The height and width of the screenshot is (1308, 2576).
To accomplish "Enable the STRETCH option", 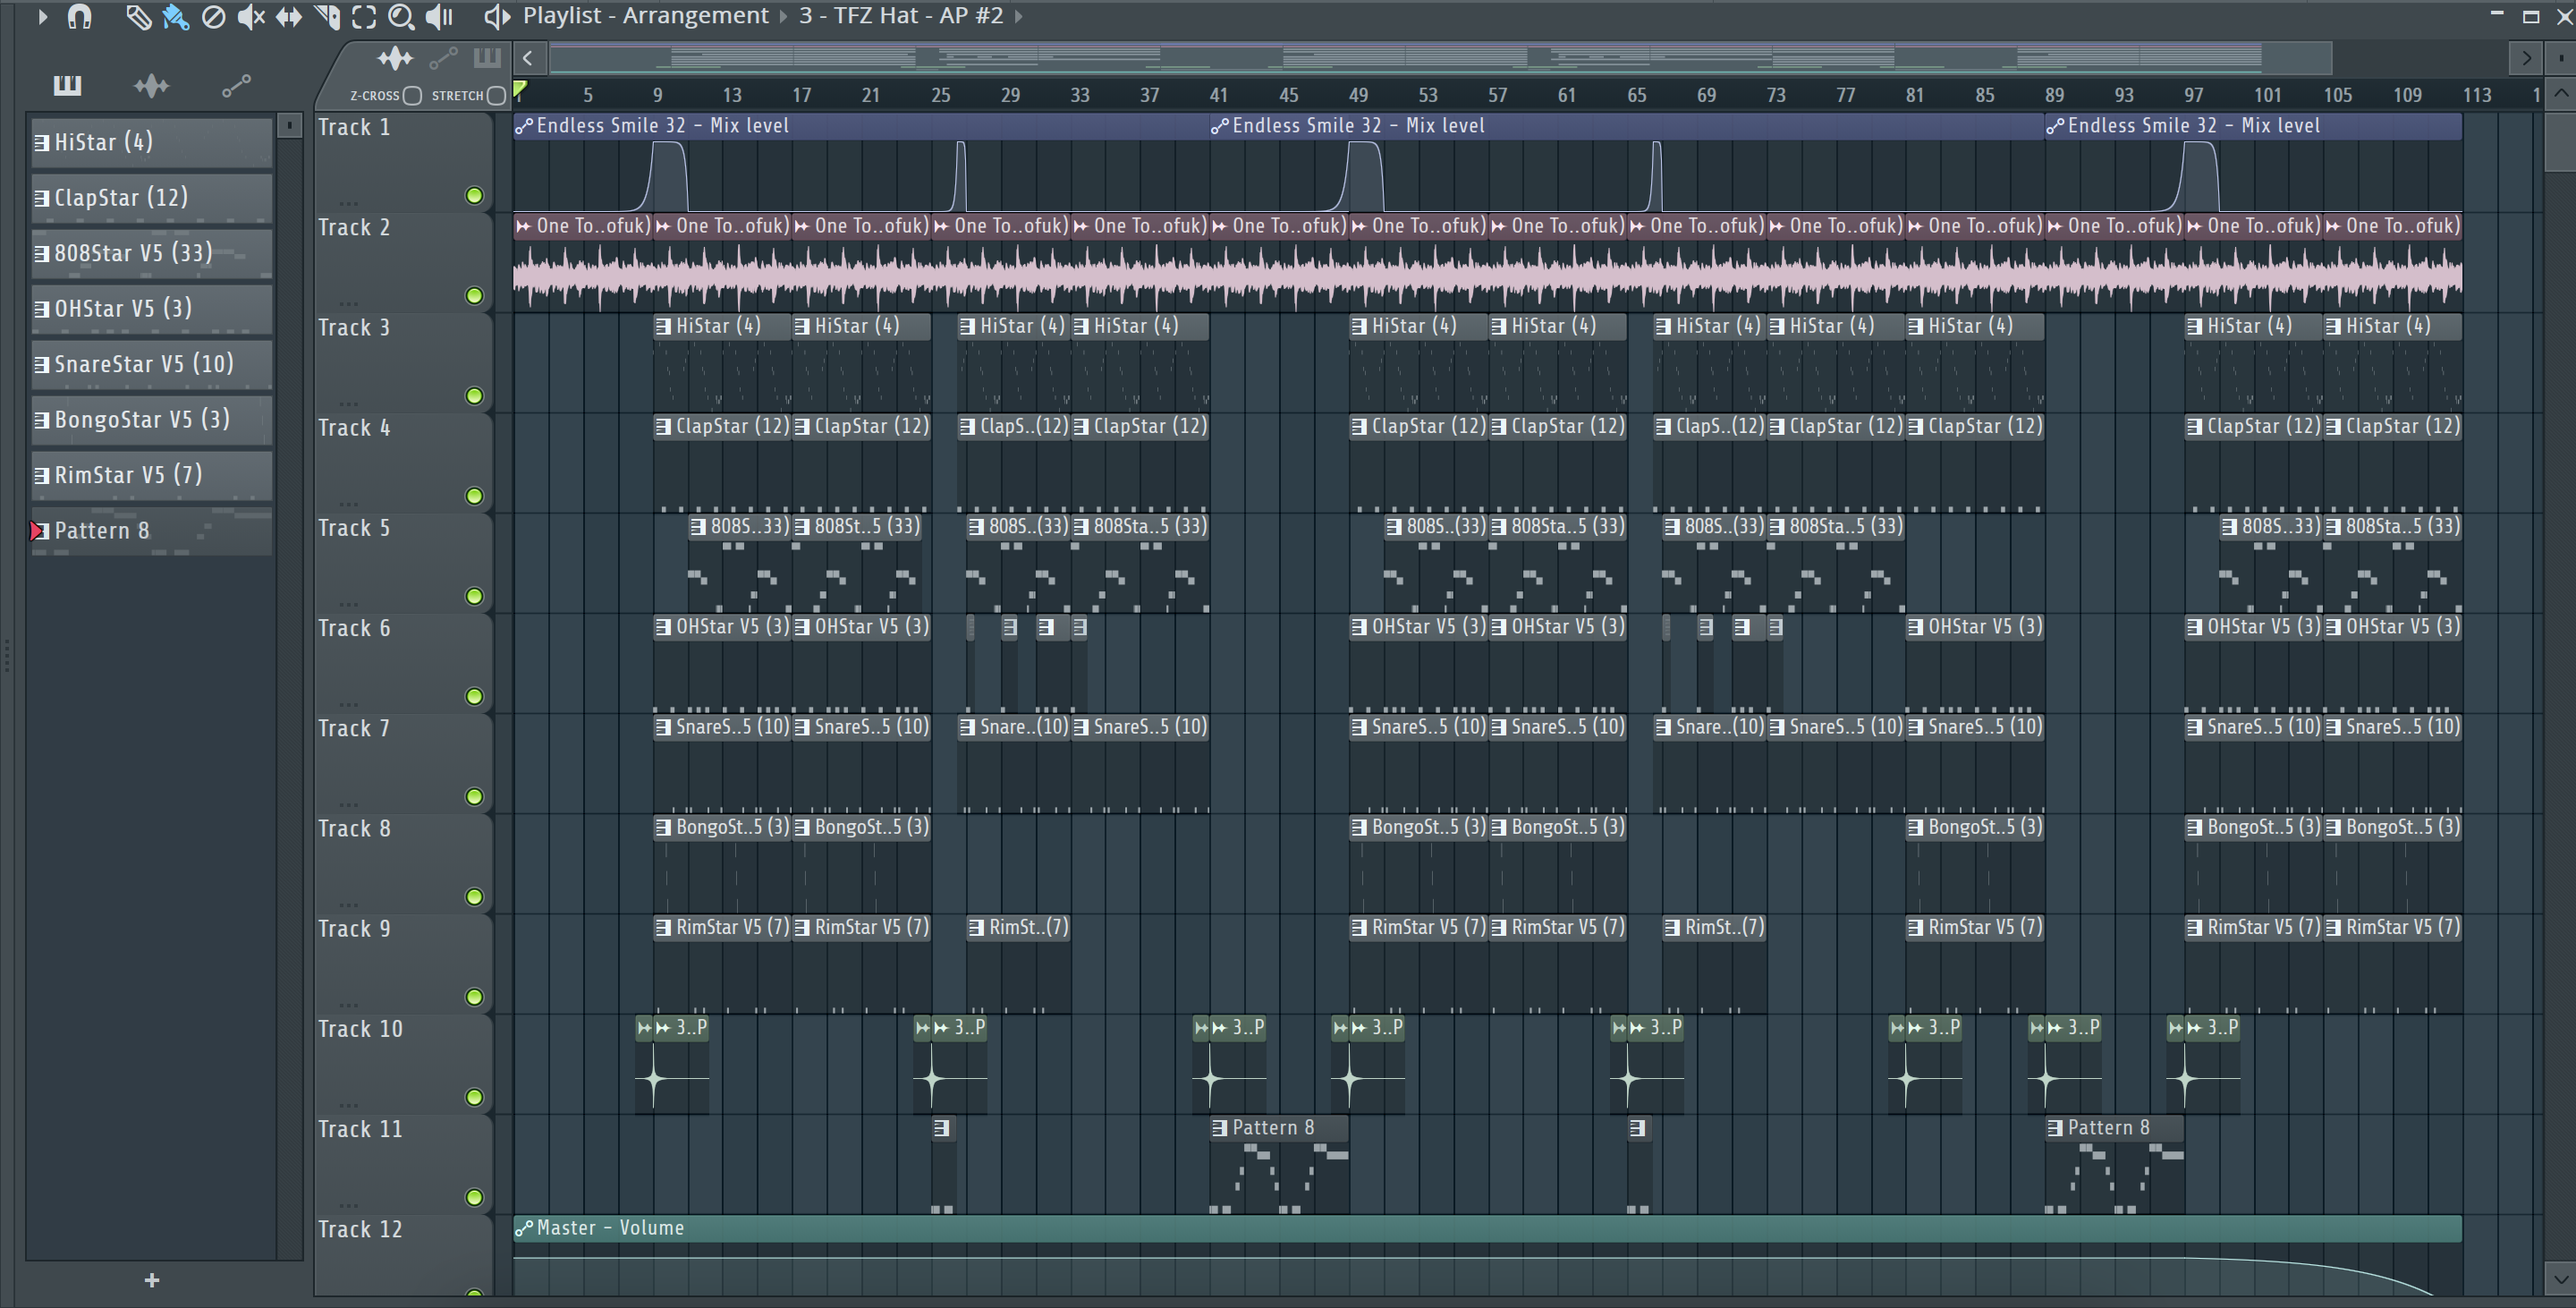I will [x=496, y=96].
